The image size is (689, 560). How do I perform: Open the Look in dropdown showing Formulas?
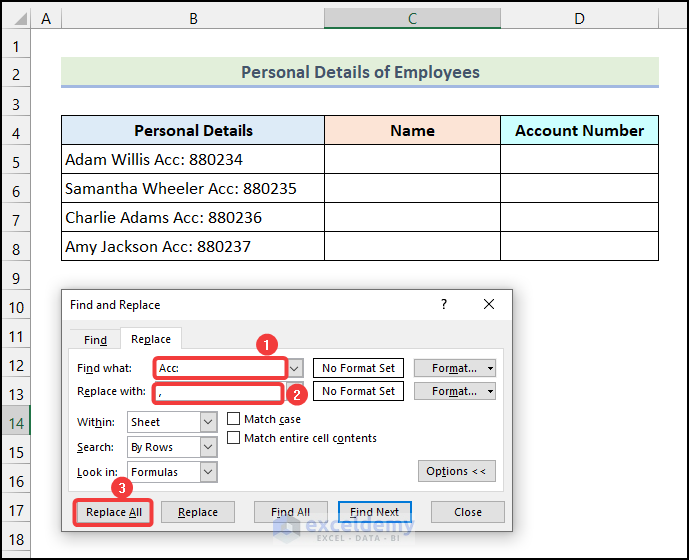pos(208,472)
